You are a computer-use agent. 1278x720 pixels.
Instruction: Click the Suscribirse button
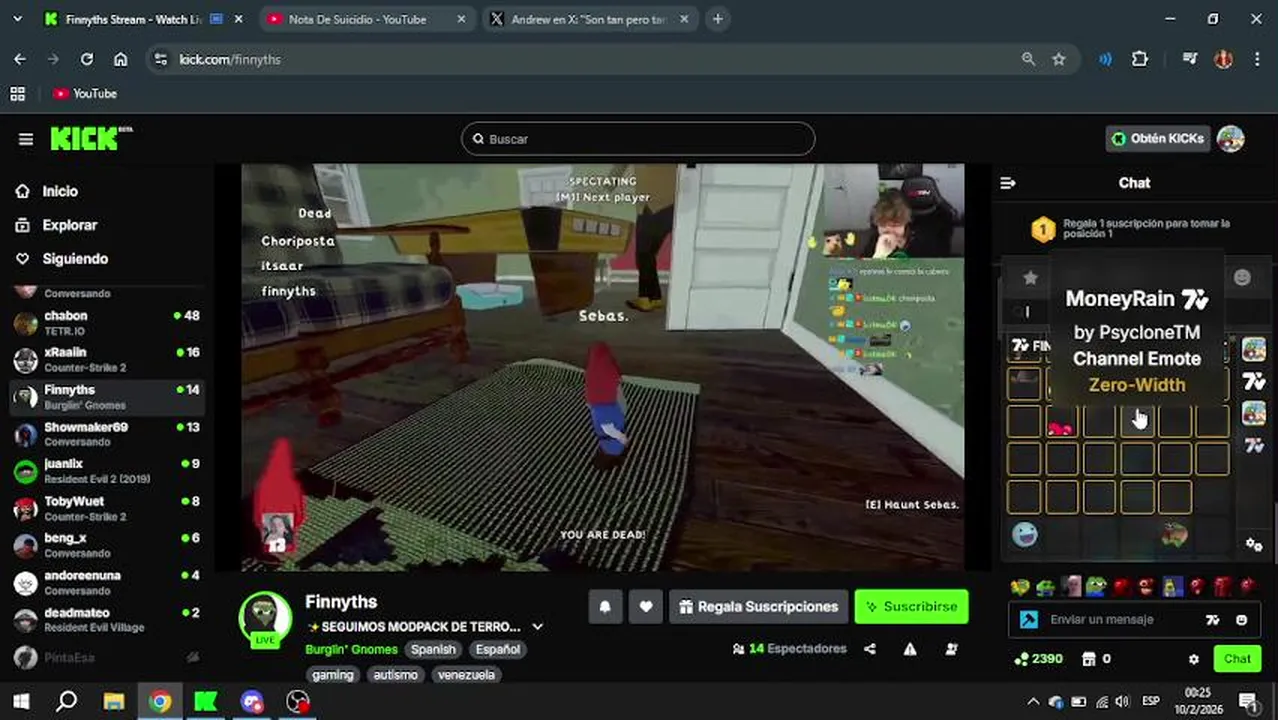pyautogui.click(x=911, y=607)
